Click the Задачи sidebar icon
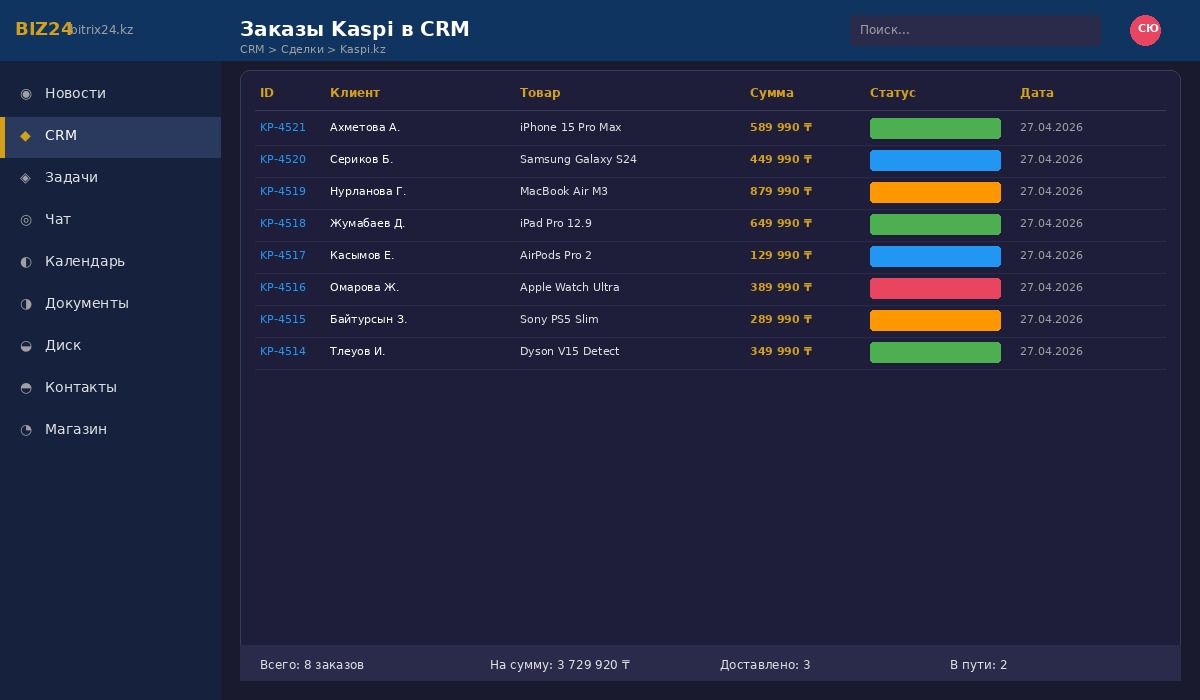The width and height of the screenshot is (1200, 700). point(26,178)
